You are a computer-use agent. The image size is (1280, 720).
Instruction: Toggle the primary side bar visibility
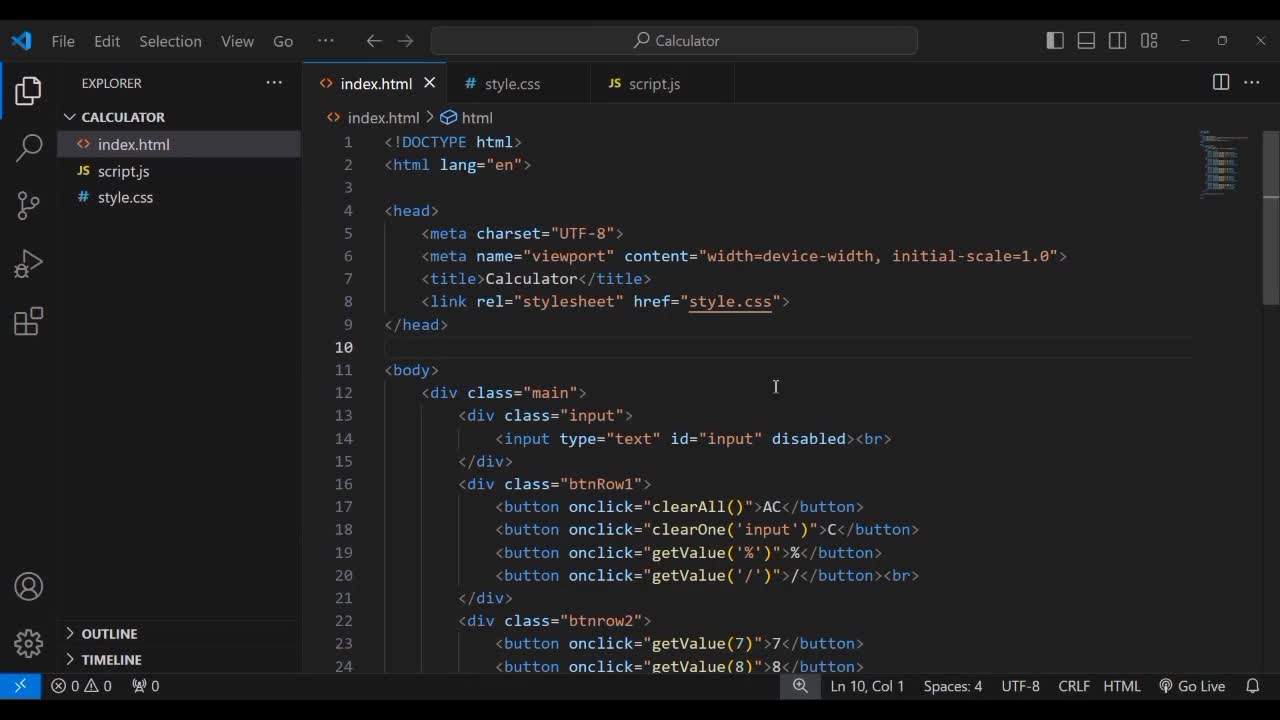click(x=1055, y=41)
